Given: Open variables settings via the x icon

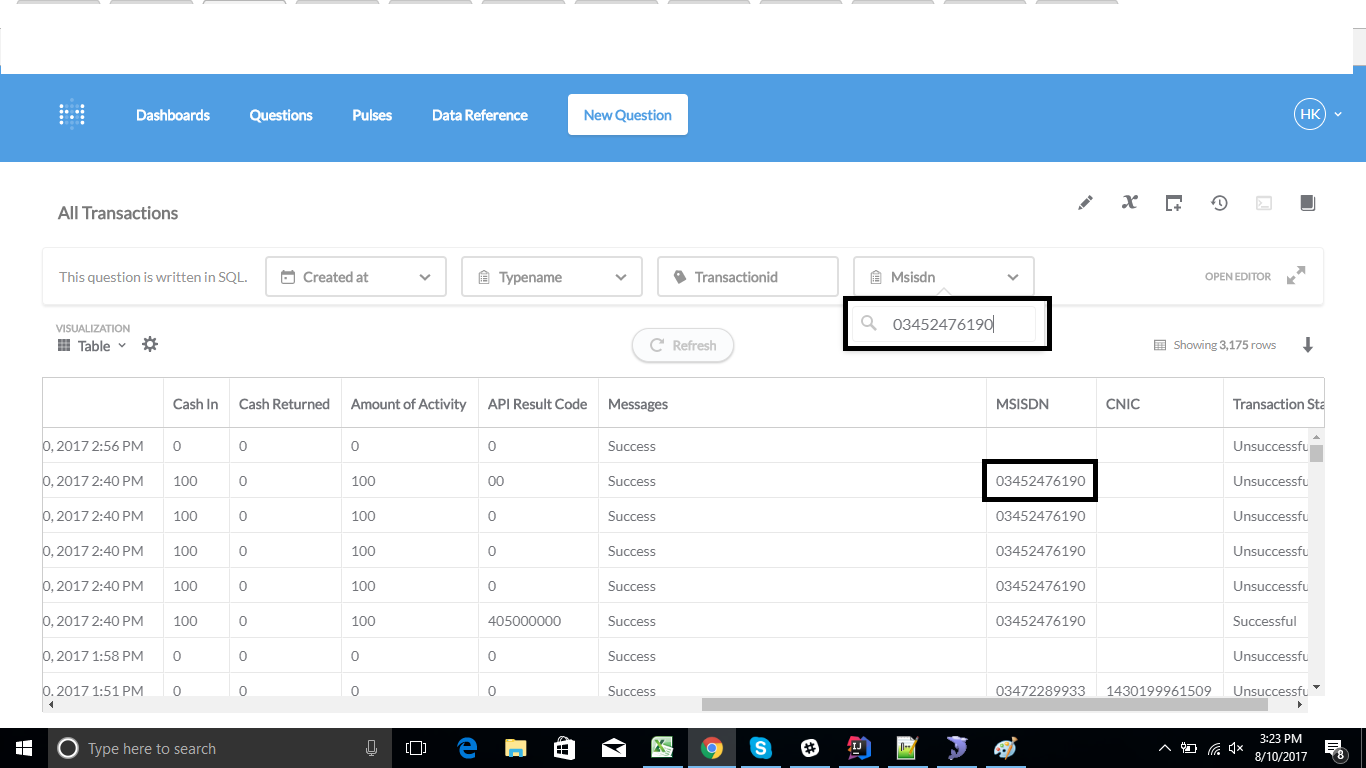Looking at the screenshot, I should [1129, 202].
